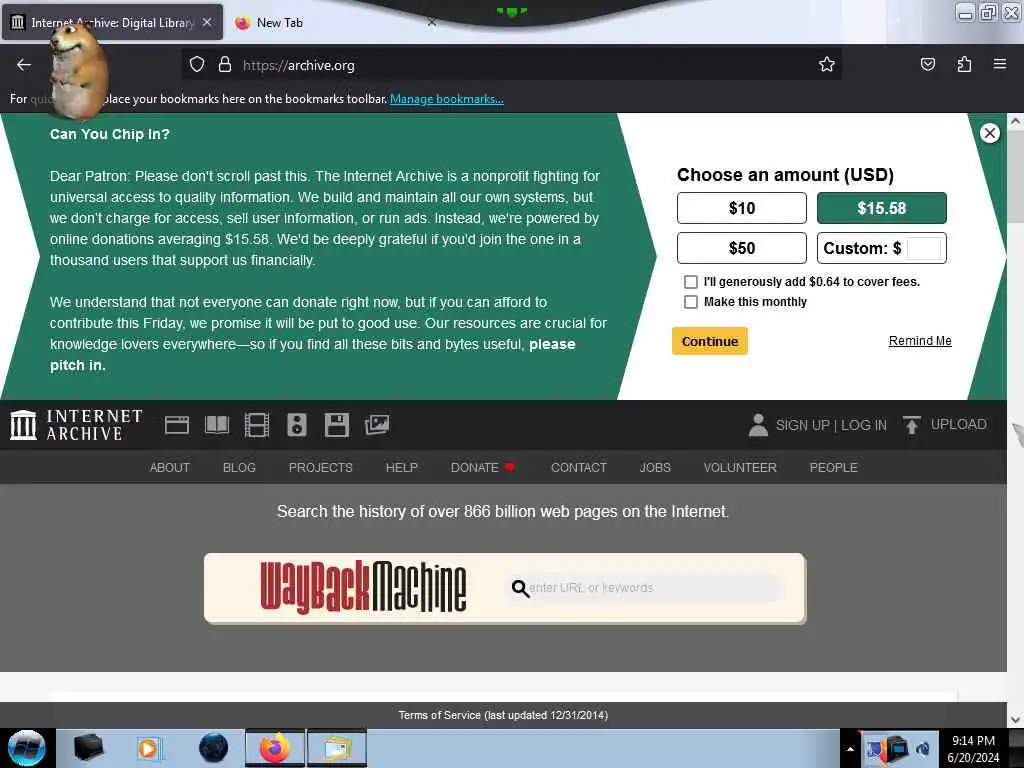Open the JOBS menu item
This screenshot has height=768, width=1024.
pos(655,468)
